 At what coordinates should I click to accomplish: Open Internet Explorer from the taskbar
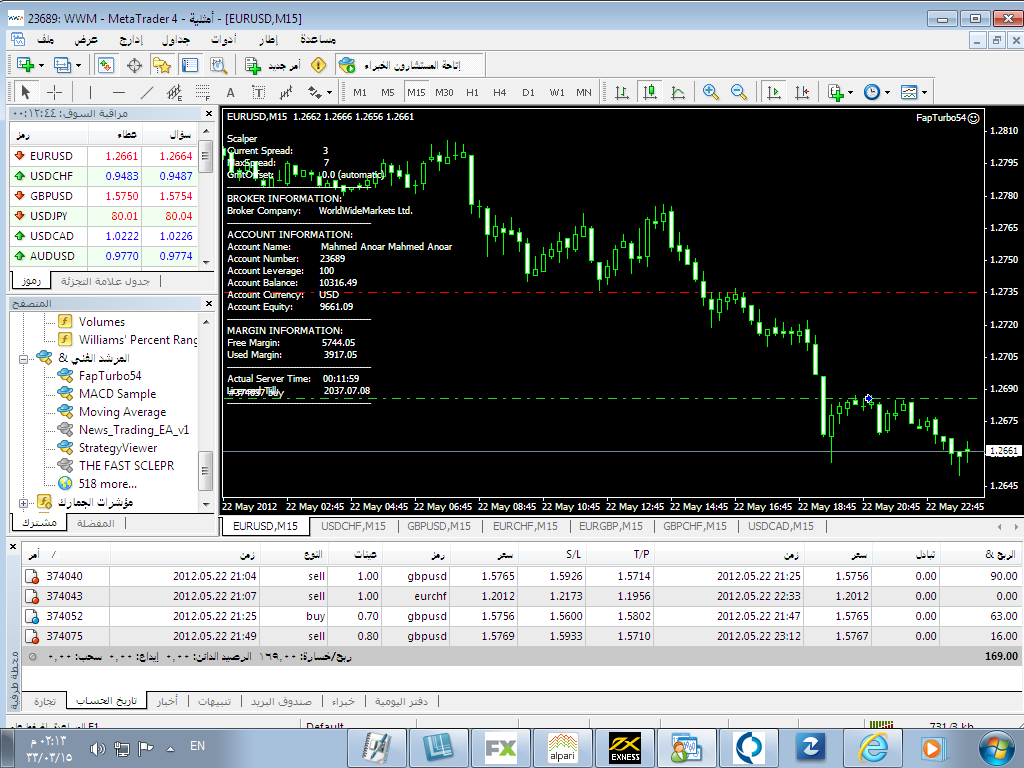point(874,748)
